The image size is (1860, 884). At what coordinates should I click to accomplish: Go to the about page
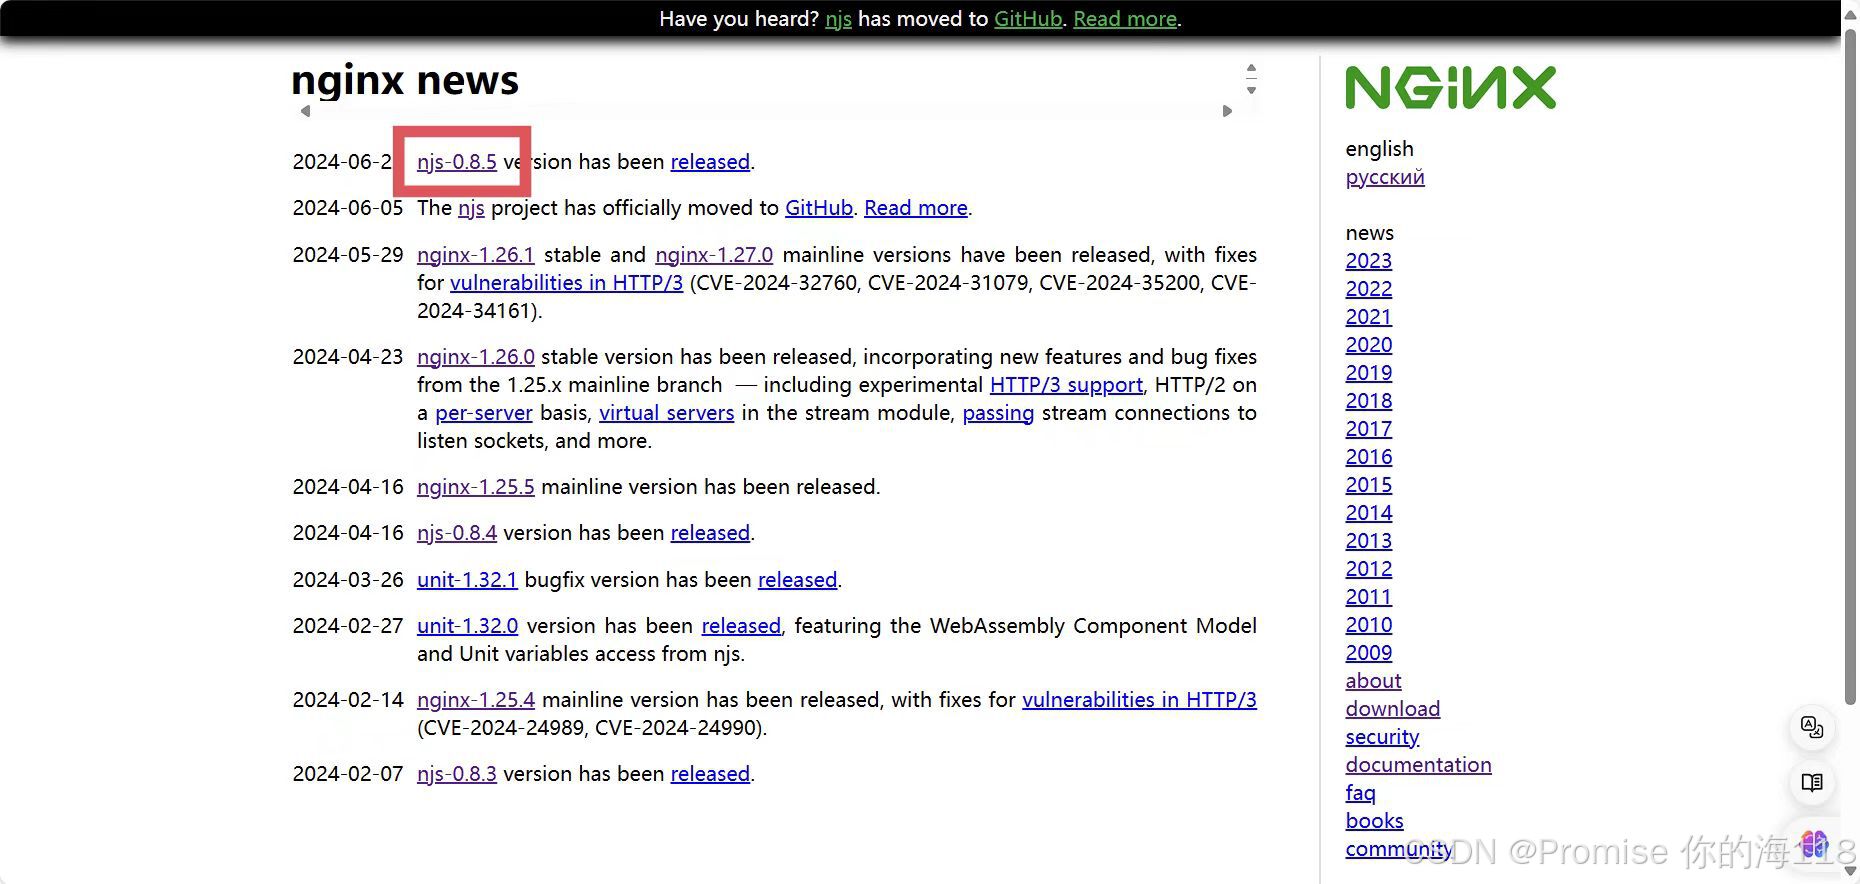click(x=1373, y=681)
